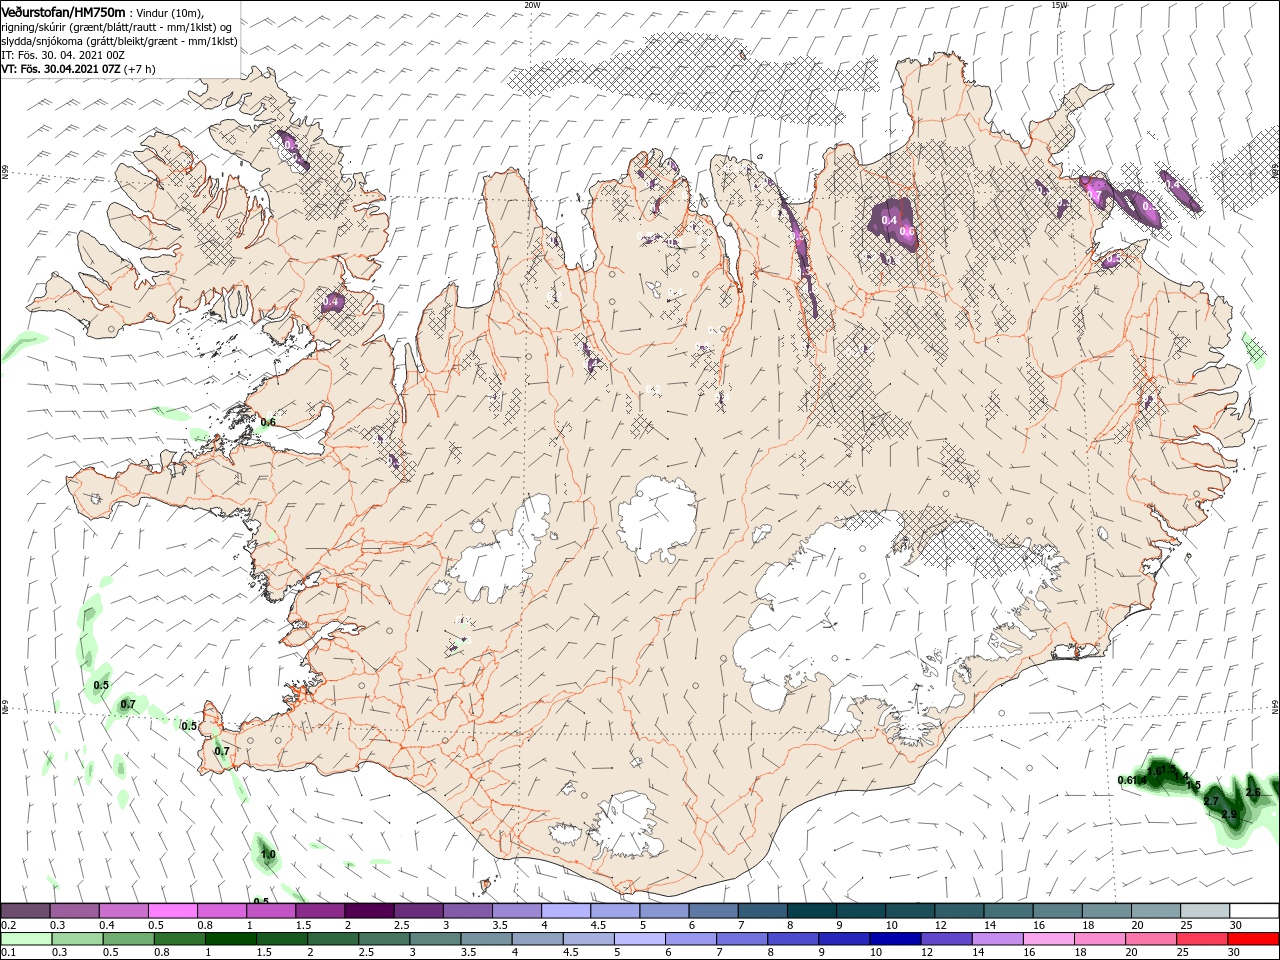Select the bottom-row legend swatch labeled 14
This screenshot has width=1280, height=960.
coord(997,940)
